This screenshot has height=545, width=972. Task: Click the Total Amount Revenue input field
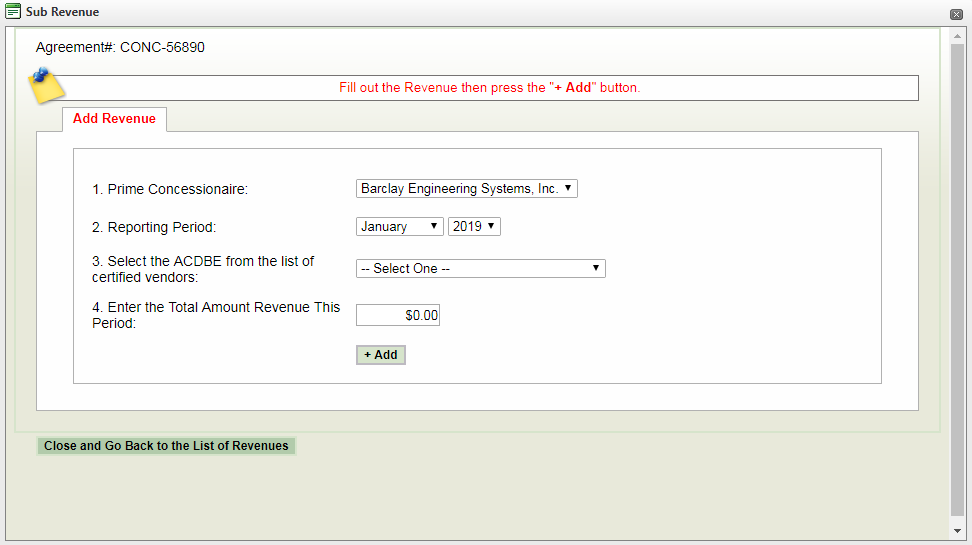click(x=398, y=316)
